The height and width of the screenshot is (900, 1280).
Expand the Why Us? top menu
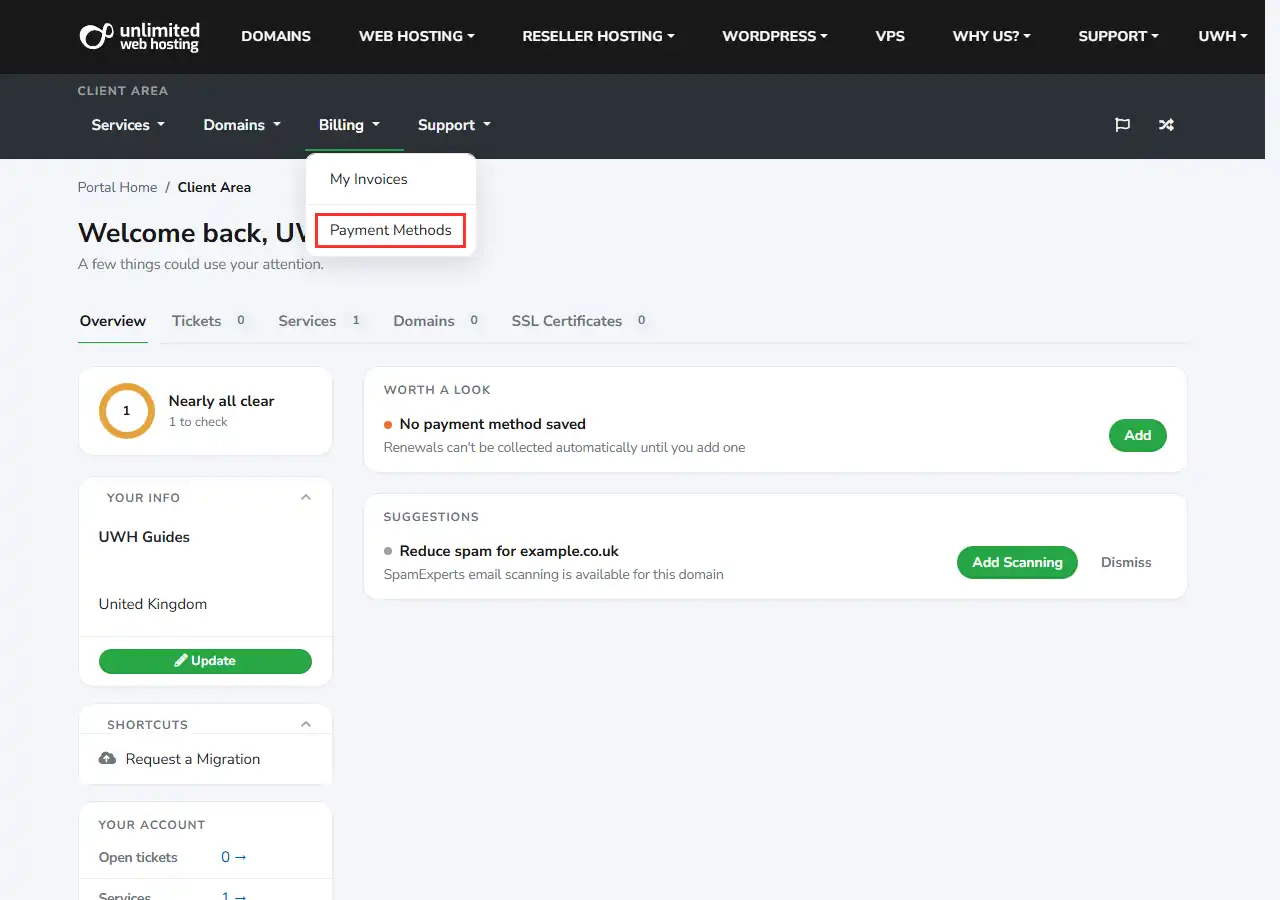992,36
